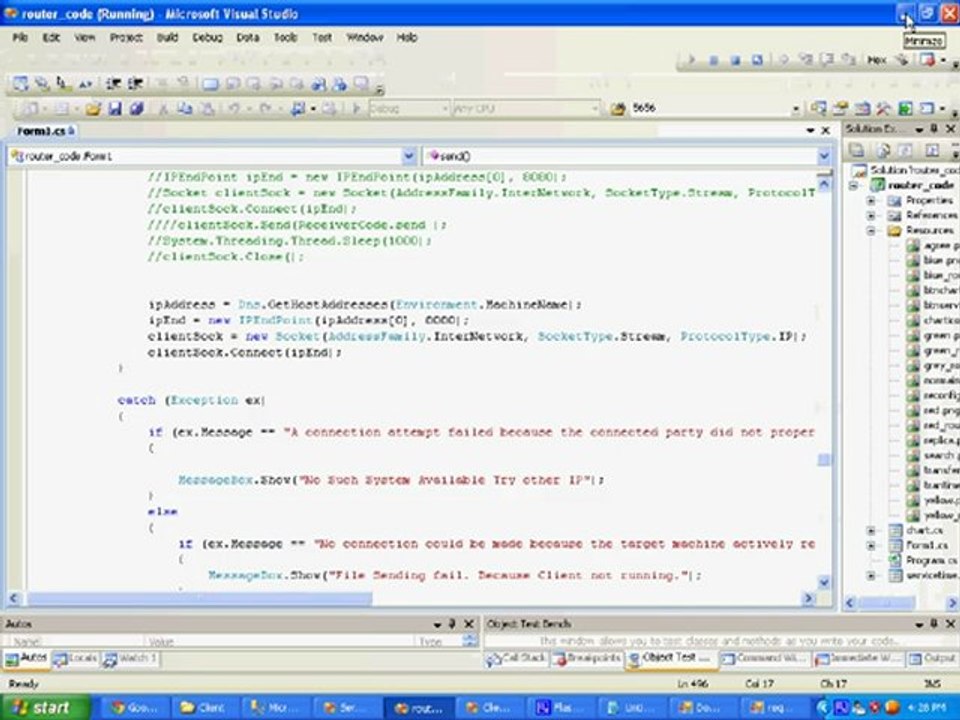Switch to the Output tab
Viewport: 960px width, 720px height.
point(932,659)
